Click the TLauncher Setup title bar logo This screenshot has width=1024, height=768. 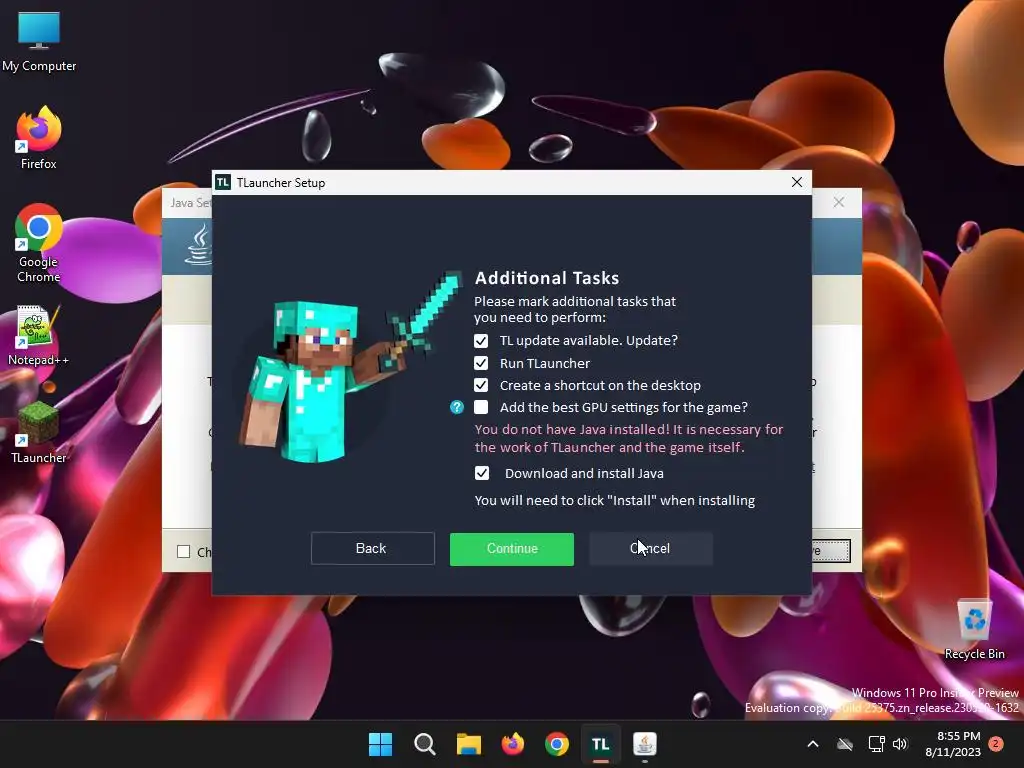[223, 182]
